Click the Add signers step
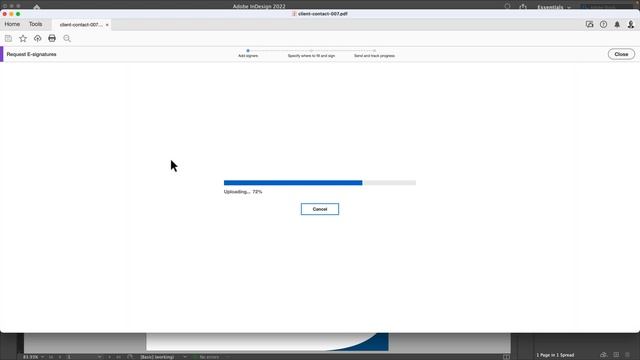Screen dimensions: 640x360 [248, 53]
